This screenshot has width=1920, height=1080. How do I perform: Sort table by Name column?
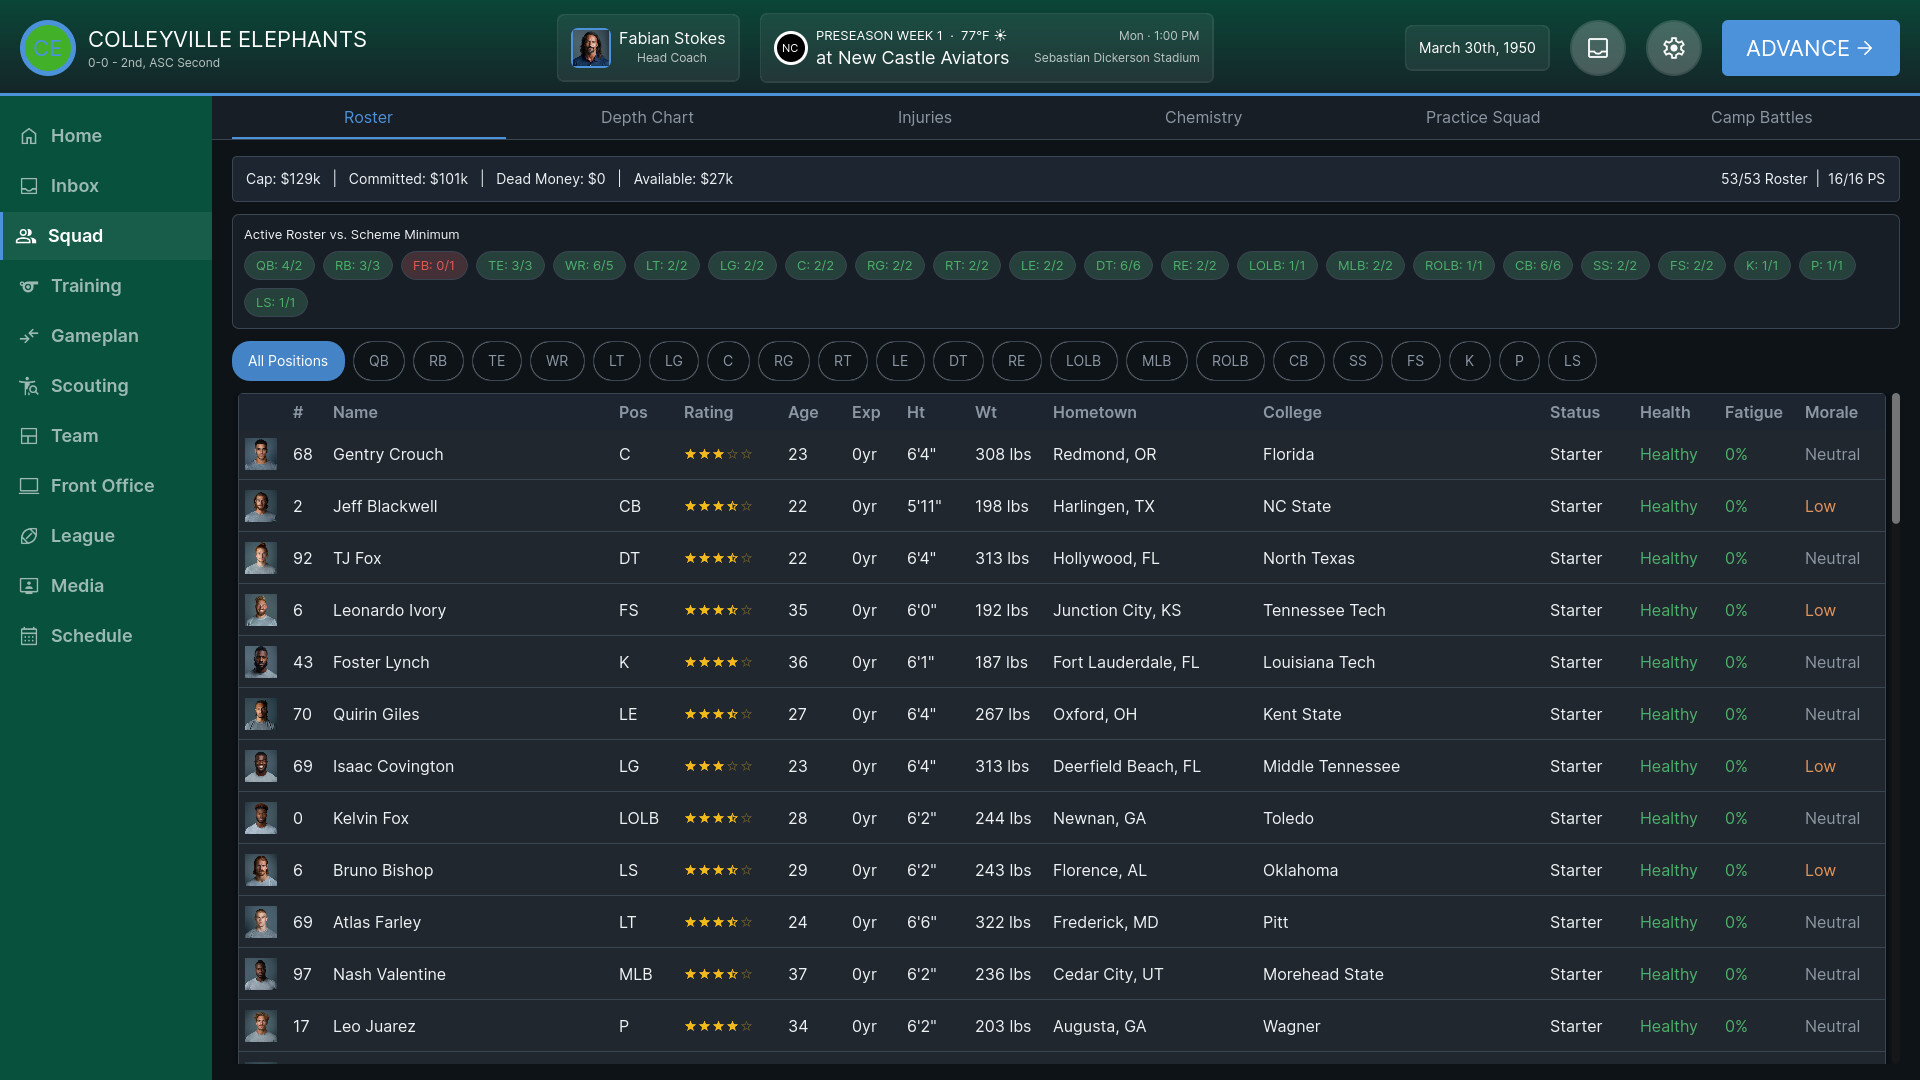[x=355, y=412]
